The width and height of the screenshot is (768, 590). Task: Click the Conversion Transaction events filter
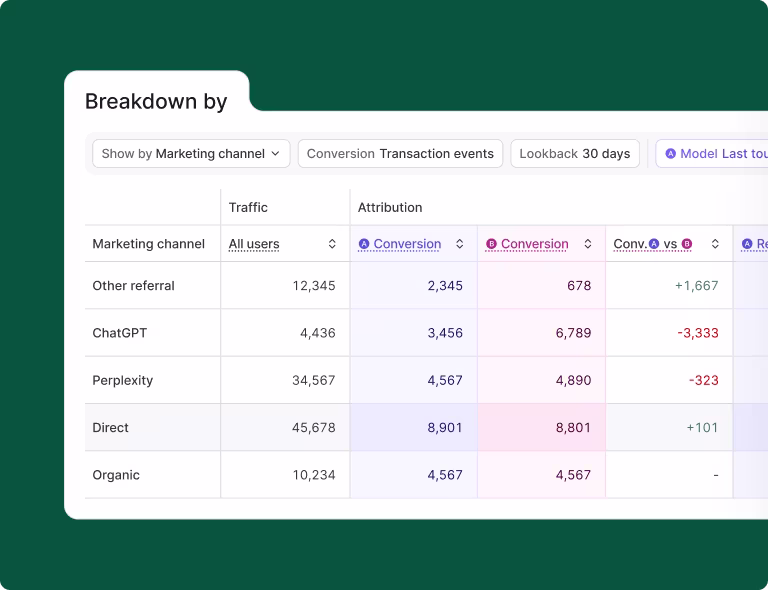coord(400,154)
